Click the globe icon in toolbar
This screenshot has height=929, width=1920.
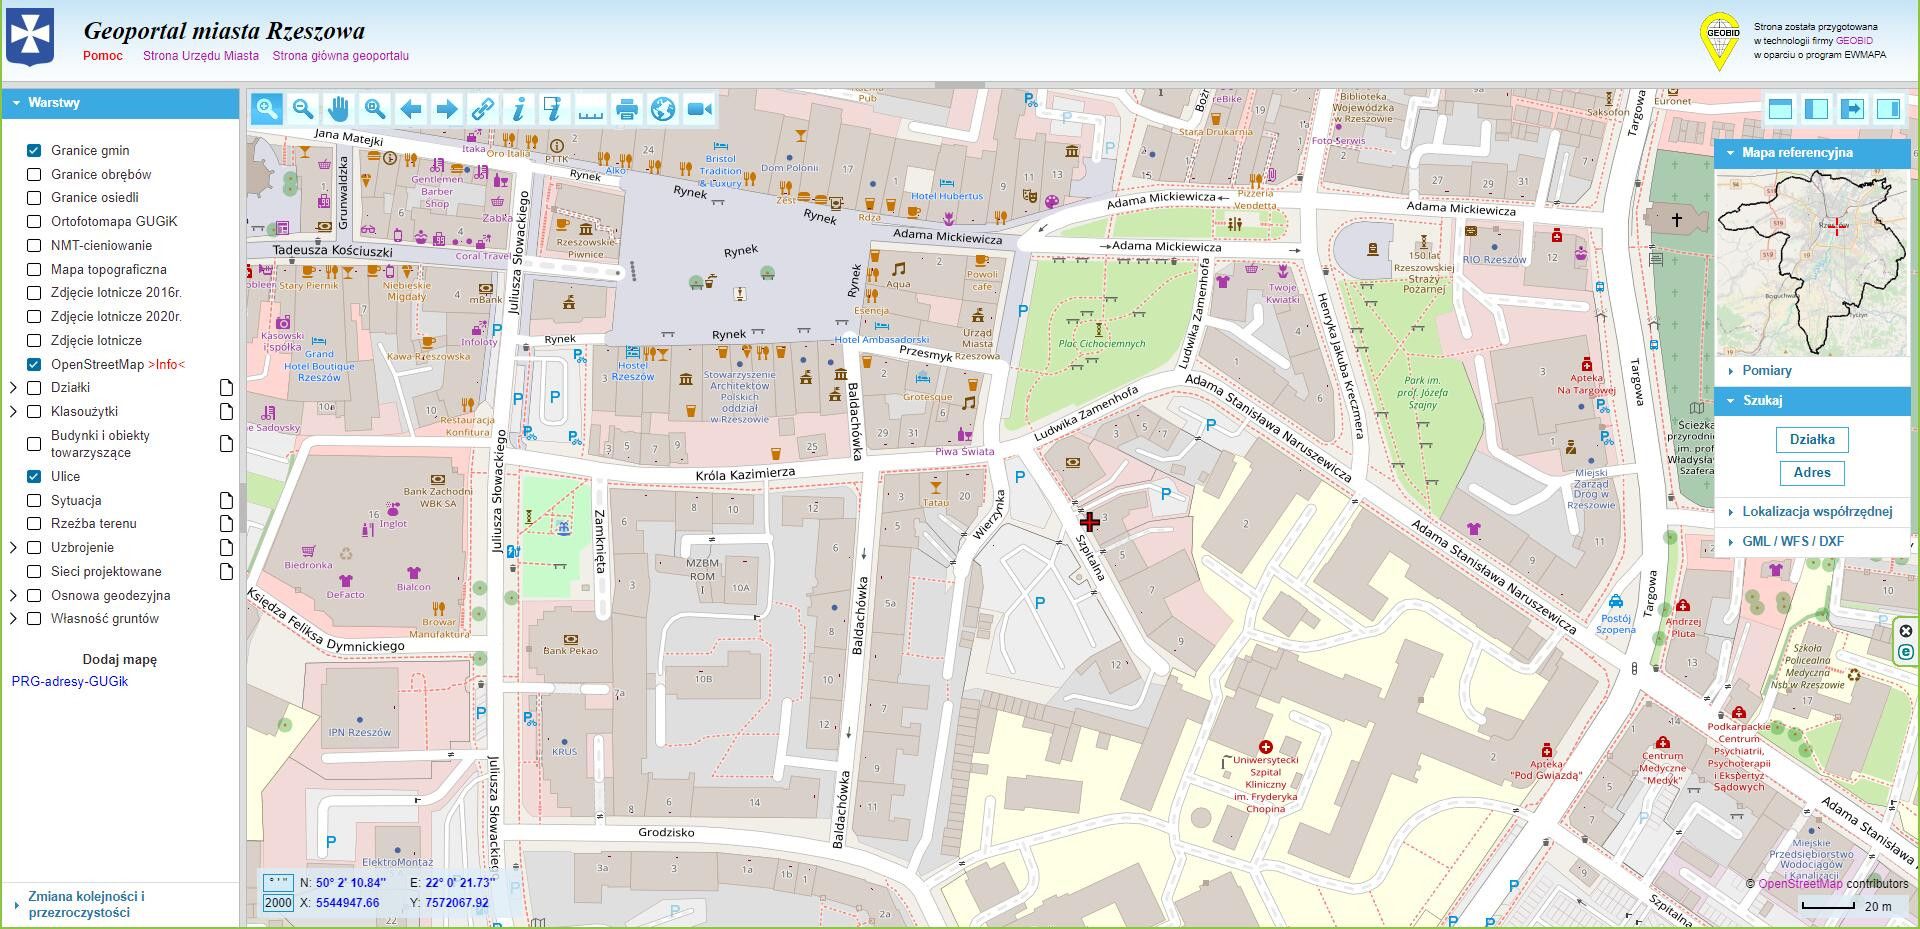pyautogui.click(x=663, y=109)
